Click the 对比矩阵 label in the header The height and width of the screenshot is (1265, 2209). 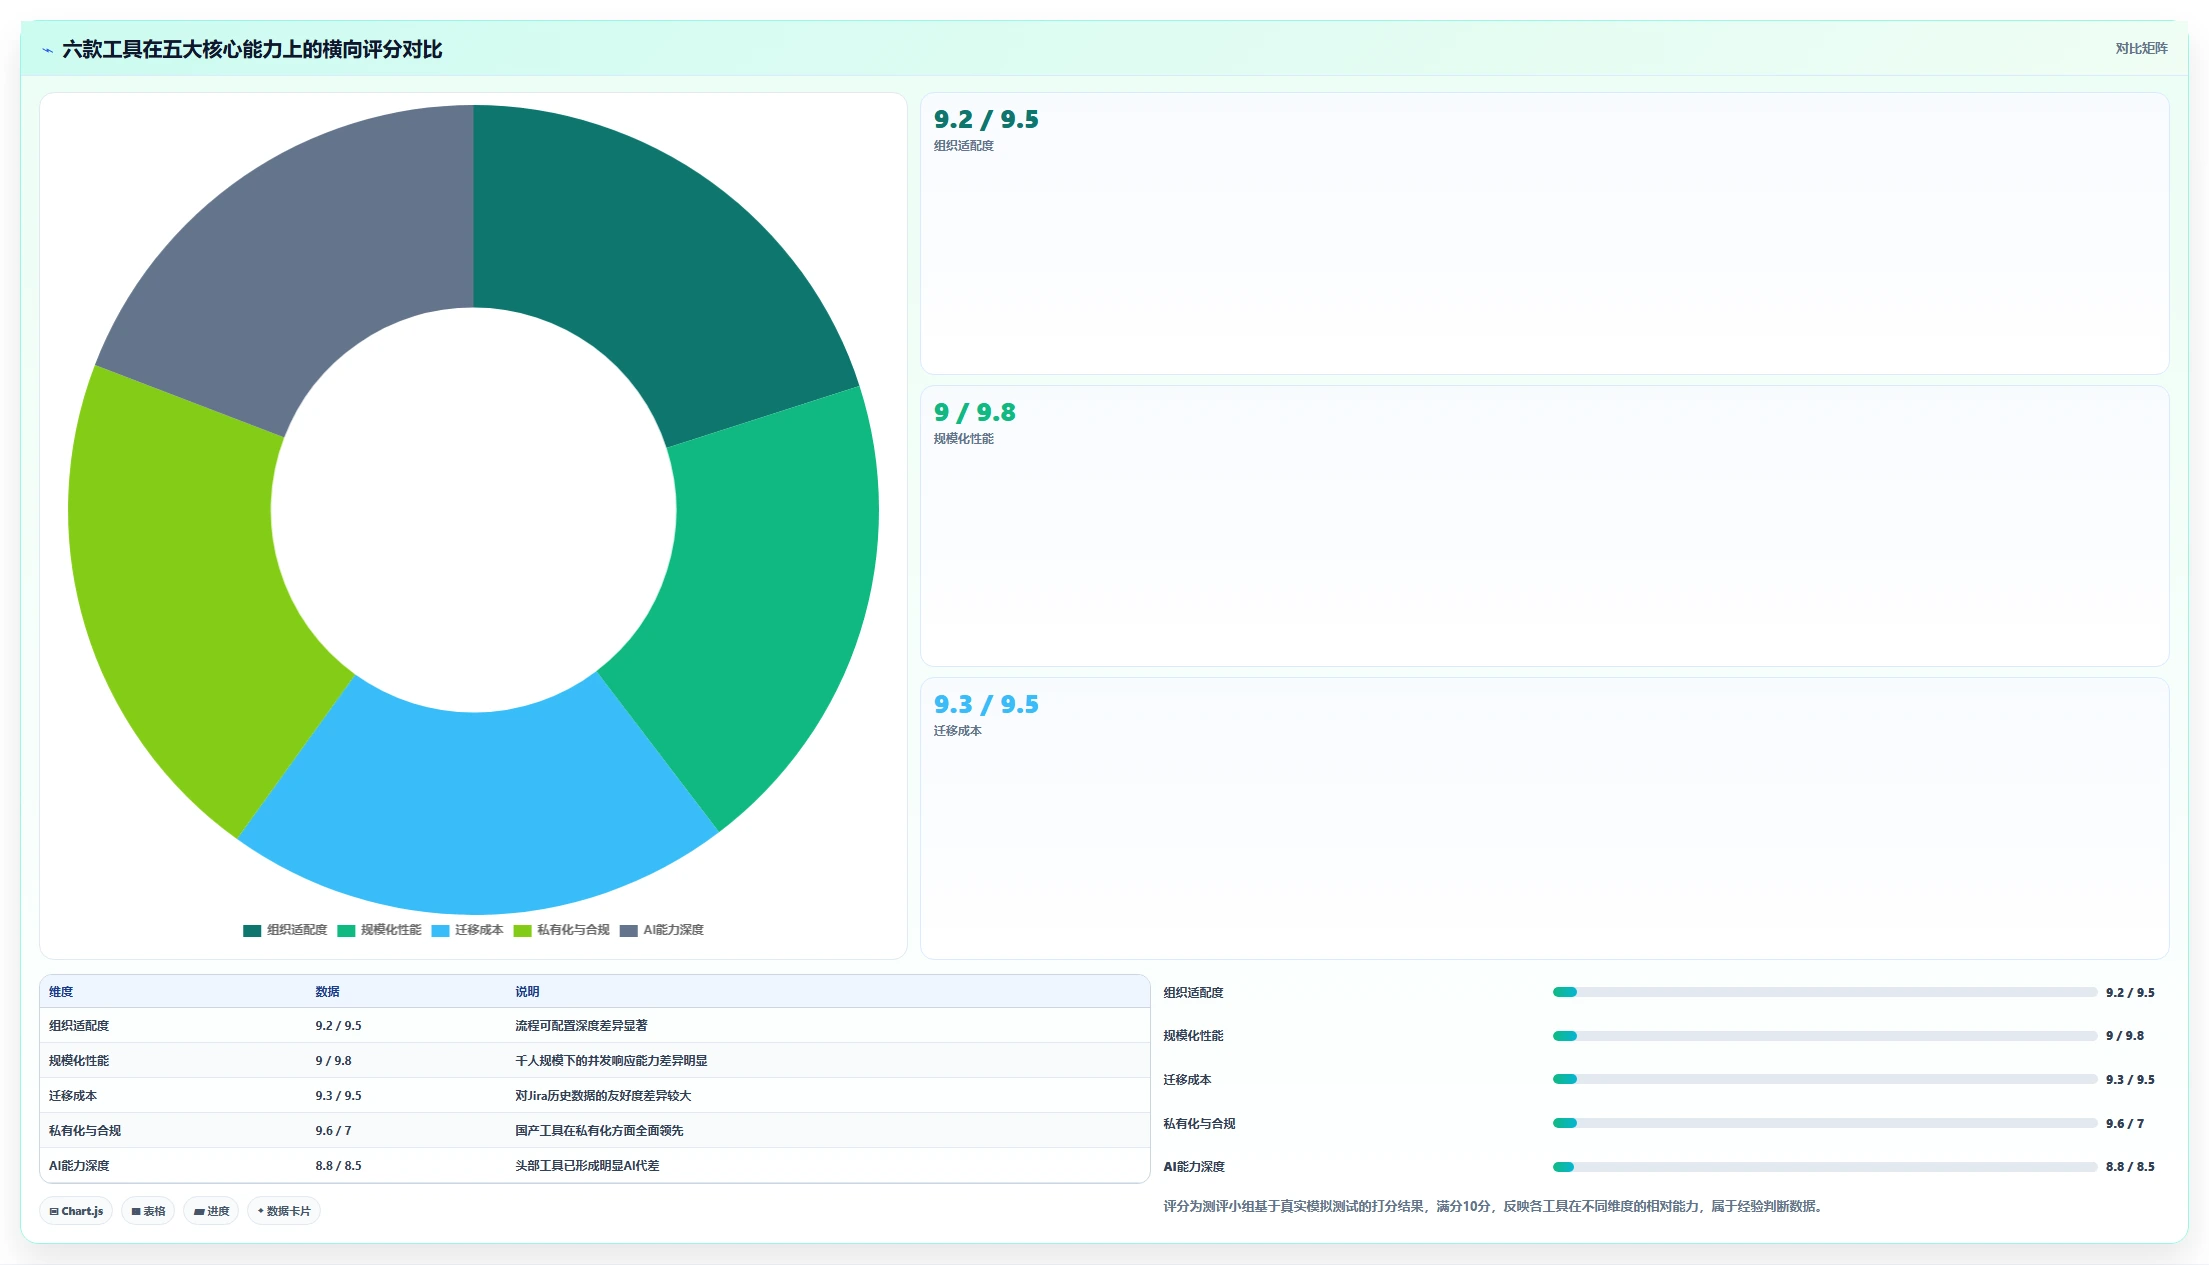(x=2141, y=49)
